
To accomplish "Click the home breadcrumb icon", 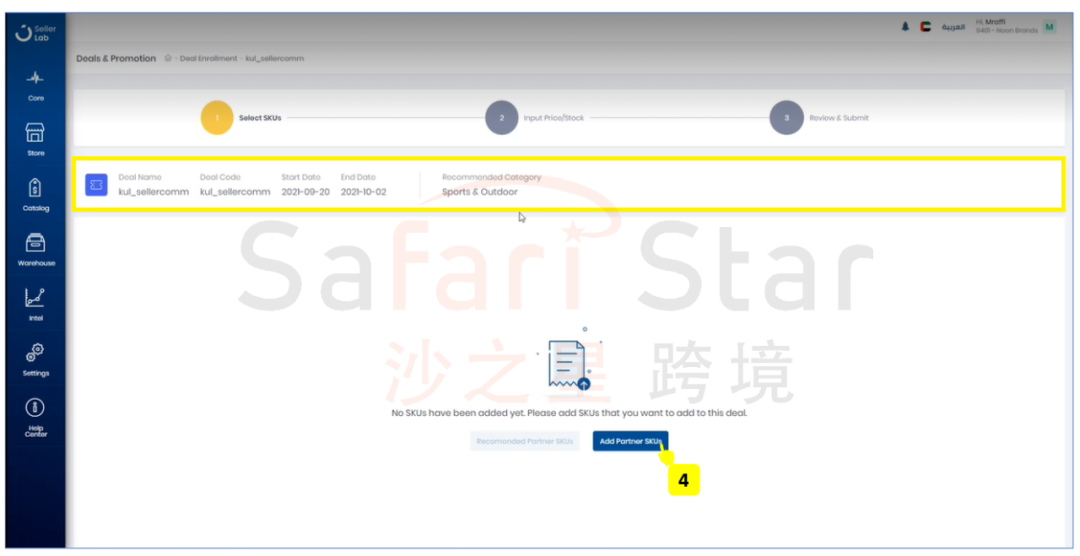I will [167, 59].
